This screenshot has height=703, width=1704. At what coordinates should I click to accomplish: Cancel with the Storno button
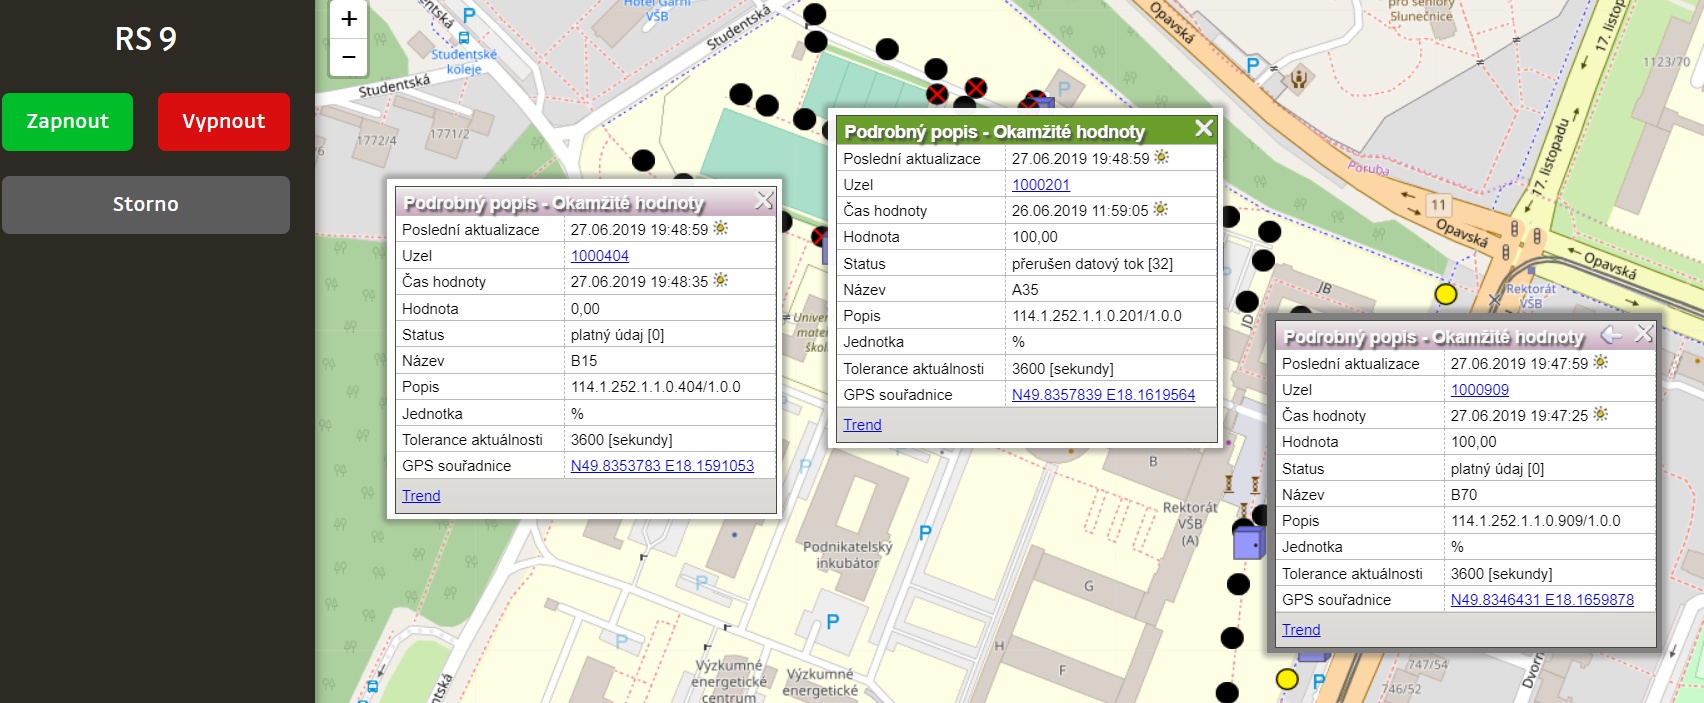click(x=146, y=205)
